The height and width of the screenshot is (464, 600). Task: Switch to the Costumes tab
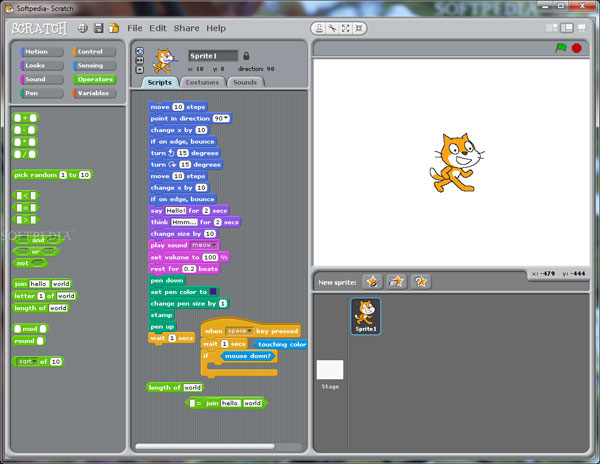click(x=202, y=82)
